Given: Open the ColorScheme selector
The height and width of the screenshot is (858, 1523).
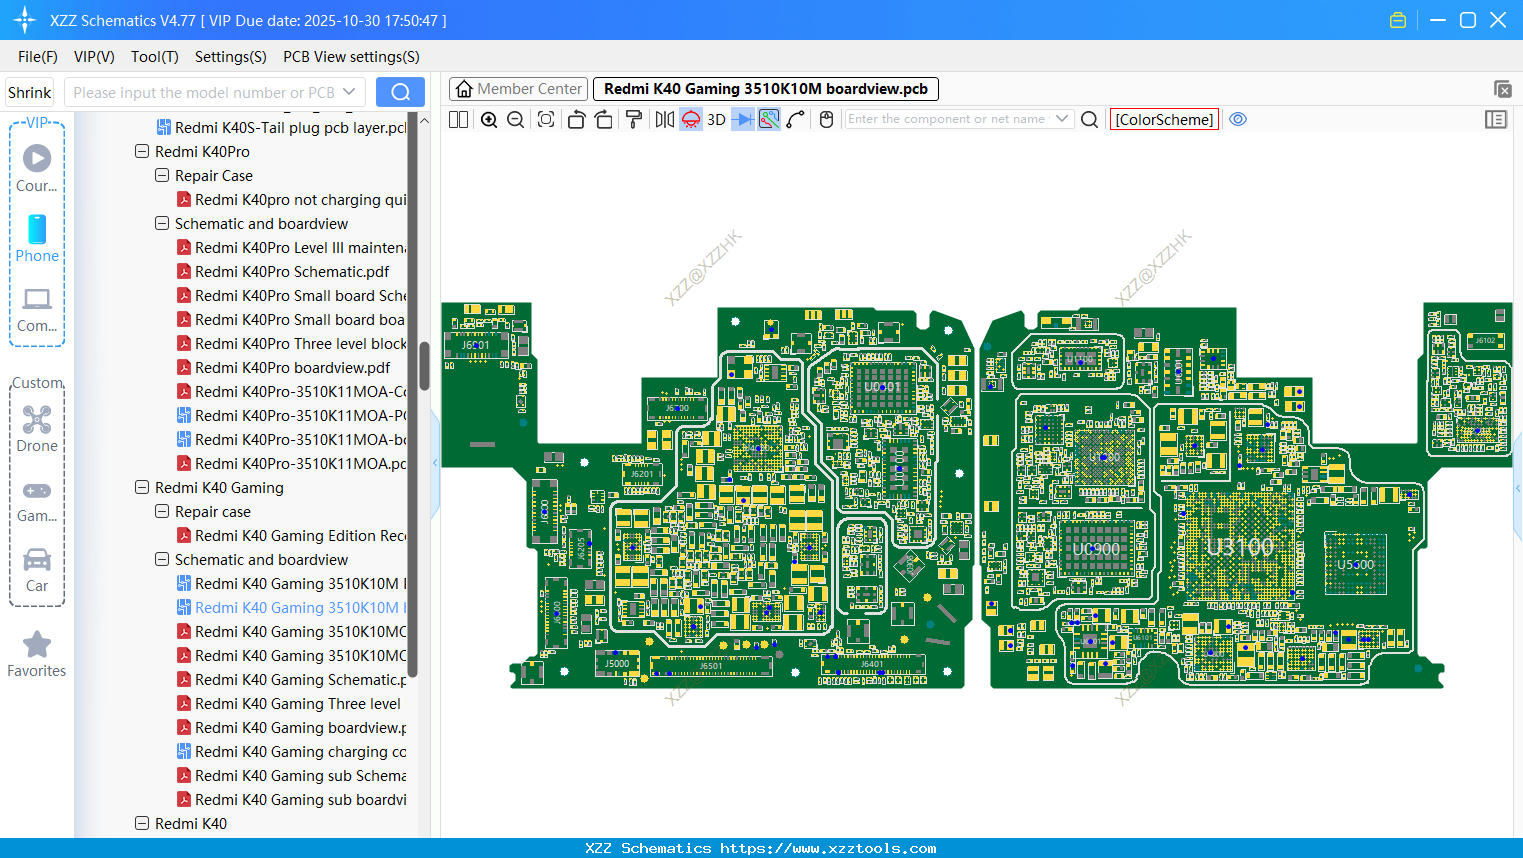Looking at the screenshot, I should pos(1164,119).
